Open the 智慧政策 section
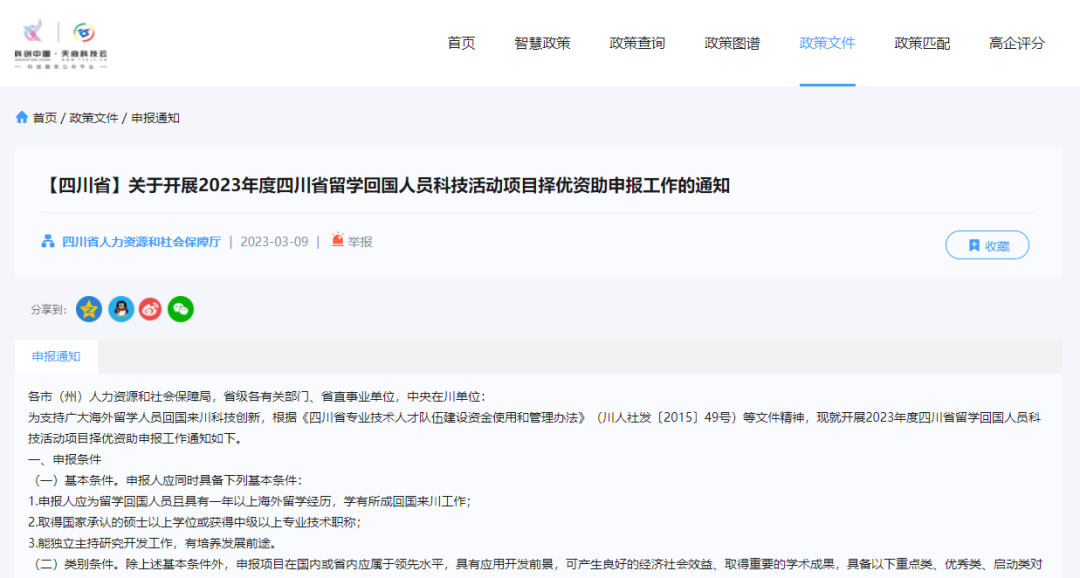This screenshot has width=1080, height=578. (x=540, y=43)
